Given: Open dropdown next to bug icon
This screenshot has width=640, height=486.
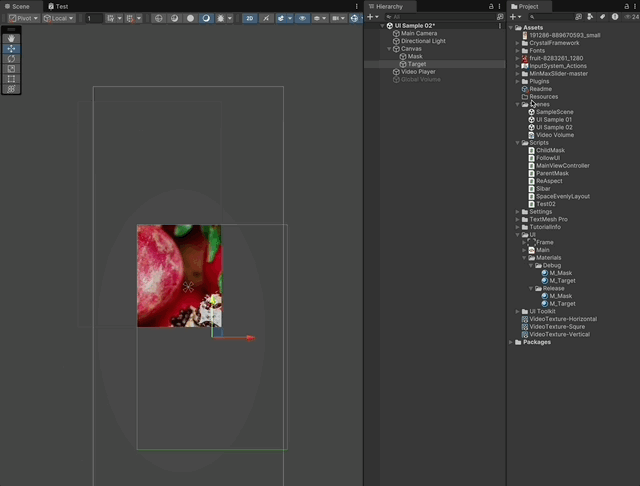Looking at the screenshot, I should coord(230,18).
